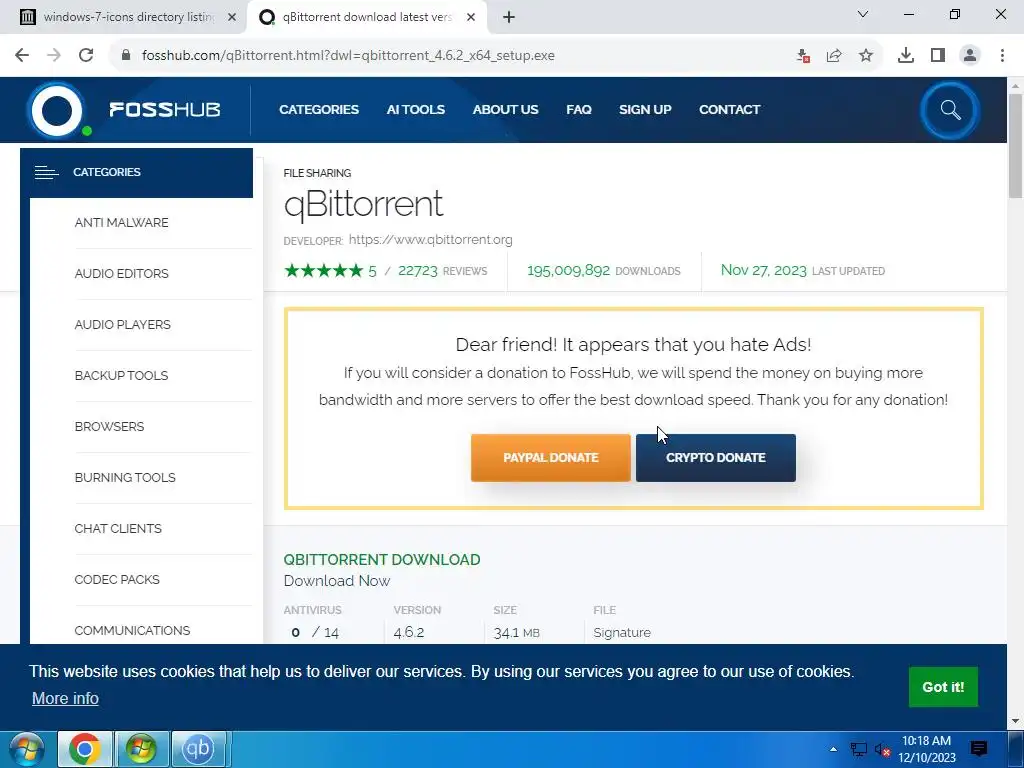Open CONTACT in the top navigation
Viewport: 1024px width, 768px height.
[x=729, y=110]
